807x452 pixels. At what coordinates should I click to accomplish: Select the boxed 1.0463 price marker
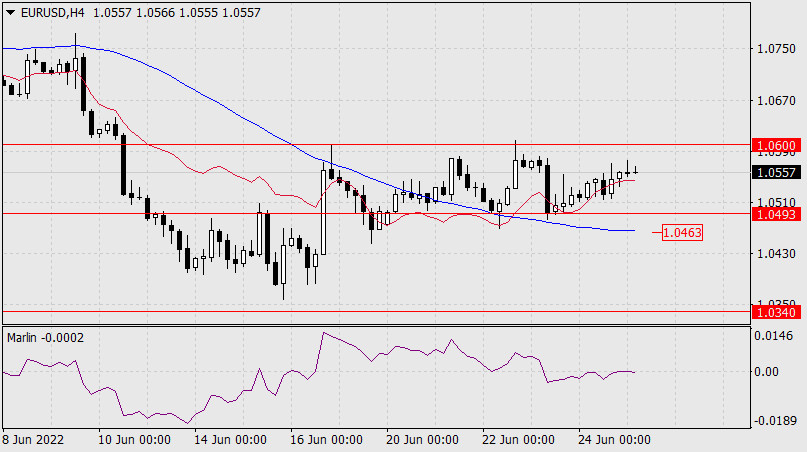click(682, 233)
